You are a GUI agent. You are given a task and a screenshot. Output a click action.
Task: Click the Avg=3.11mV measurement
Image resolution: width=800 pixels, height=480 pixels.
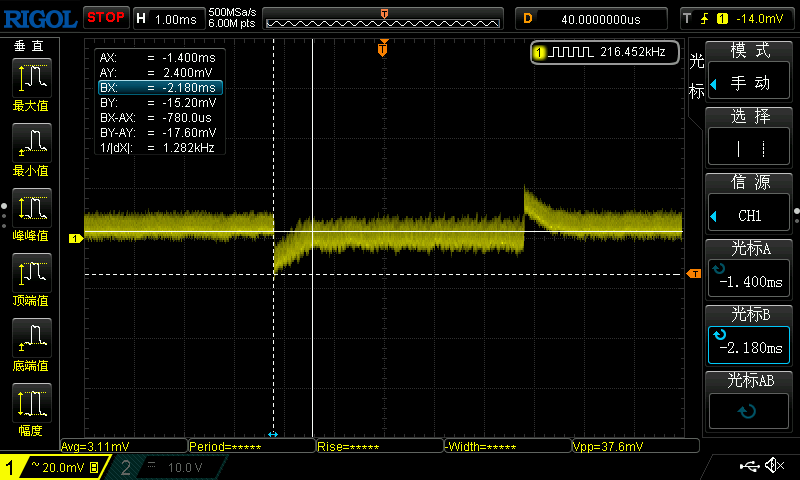coord(123,447)
